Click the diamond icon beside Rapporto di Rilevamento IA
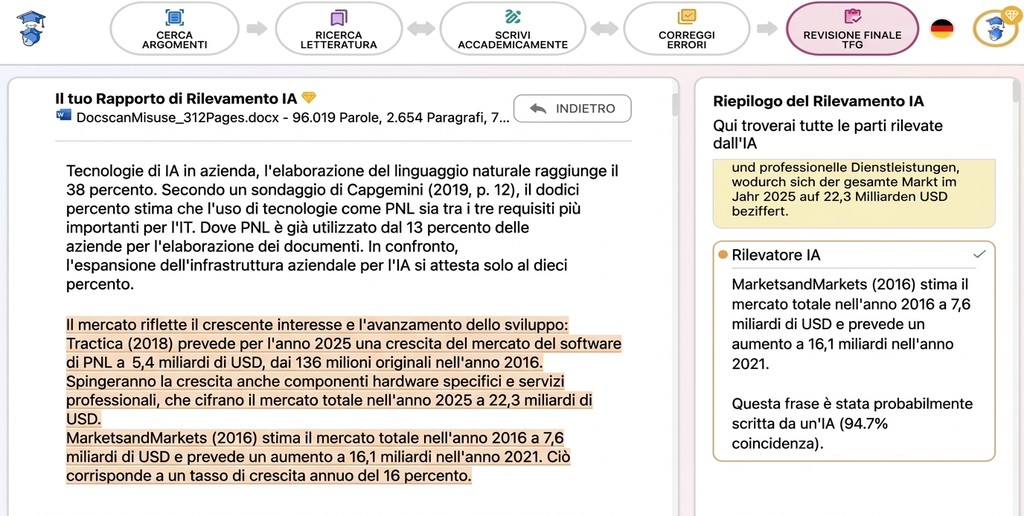The height and width of the screenshot is (516, 1024). coord(309,98)
